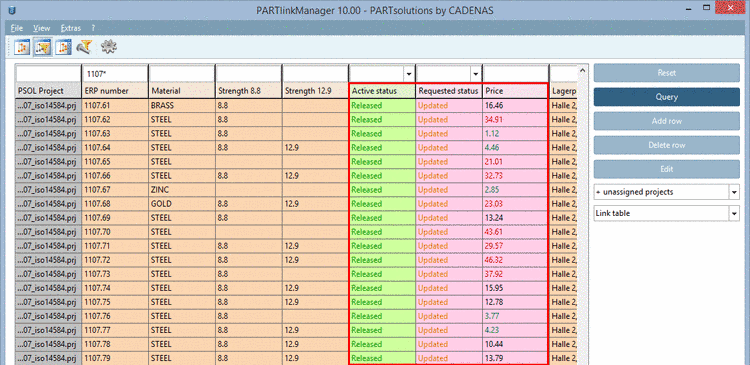Select price cell 43.61
750x365 pixels.
click(x=515, y=232)
